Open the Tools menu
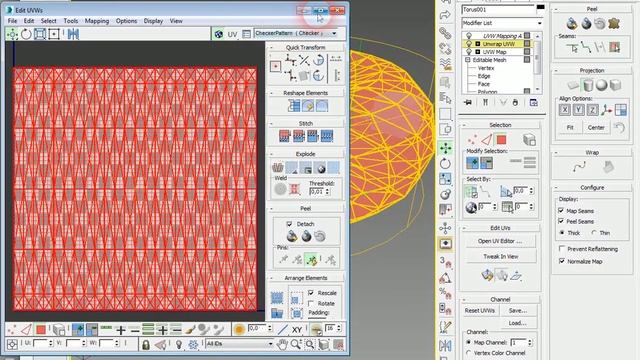 71,21
